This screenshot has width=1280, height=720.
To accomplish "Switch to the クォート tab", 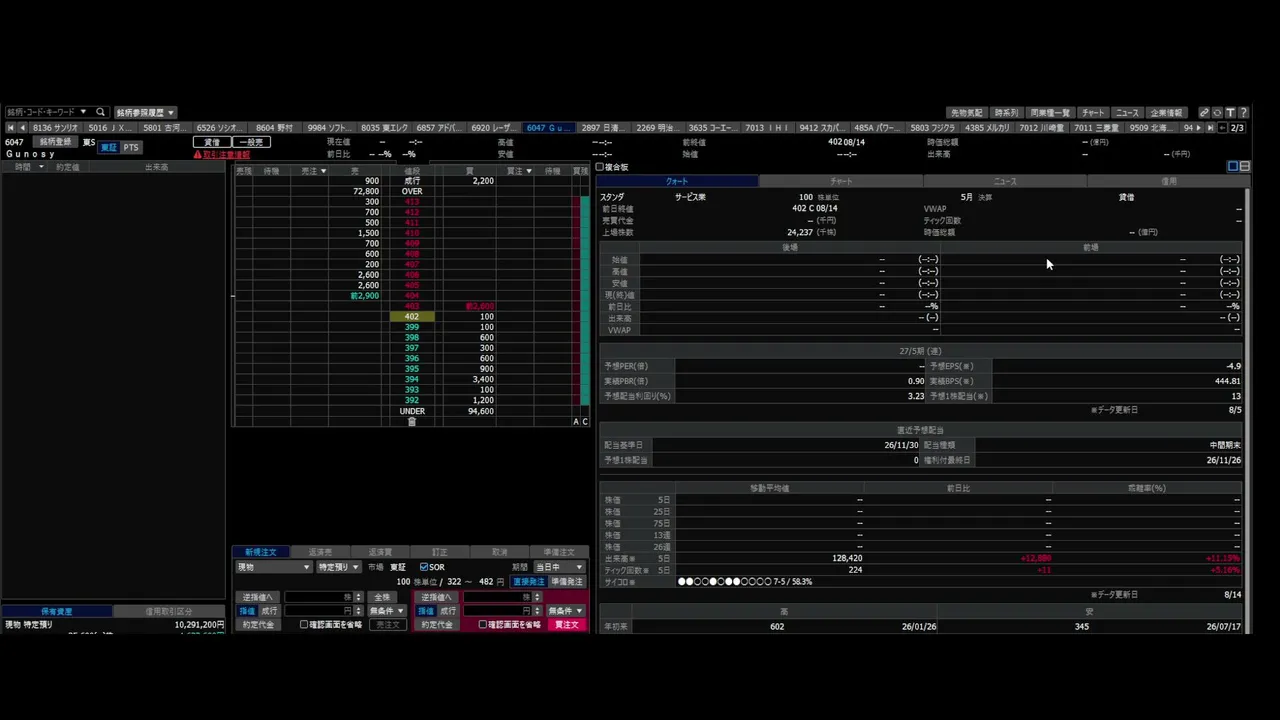I will 677,181.
